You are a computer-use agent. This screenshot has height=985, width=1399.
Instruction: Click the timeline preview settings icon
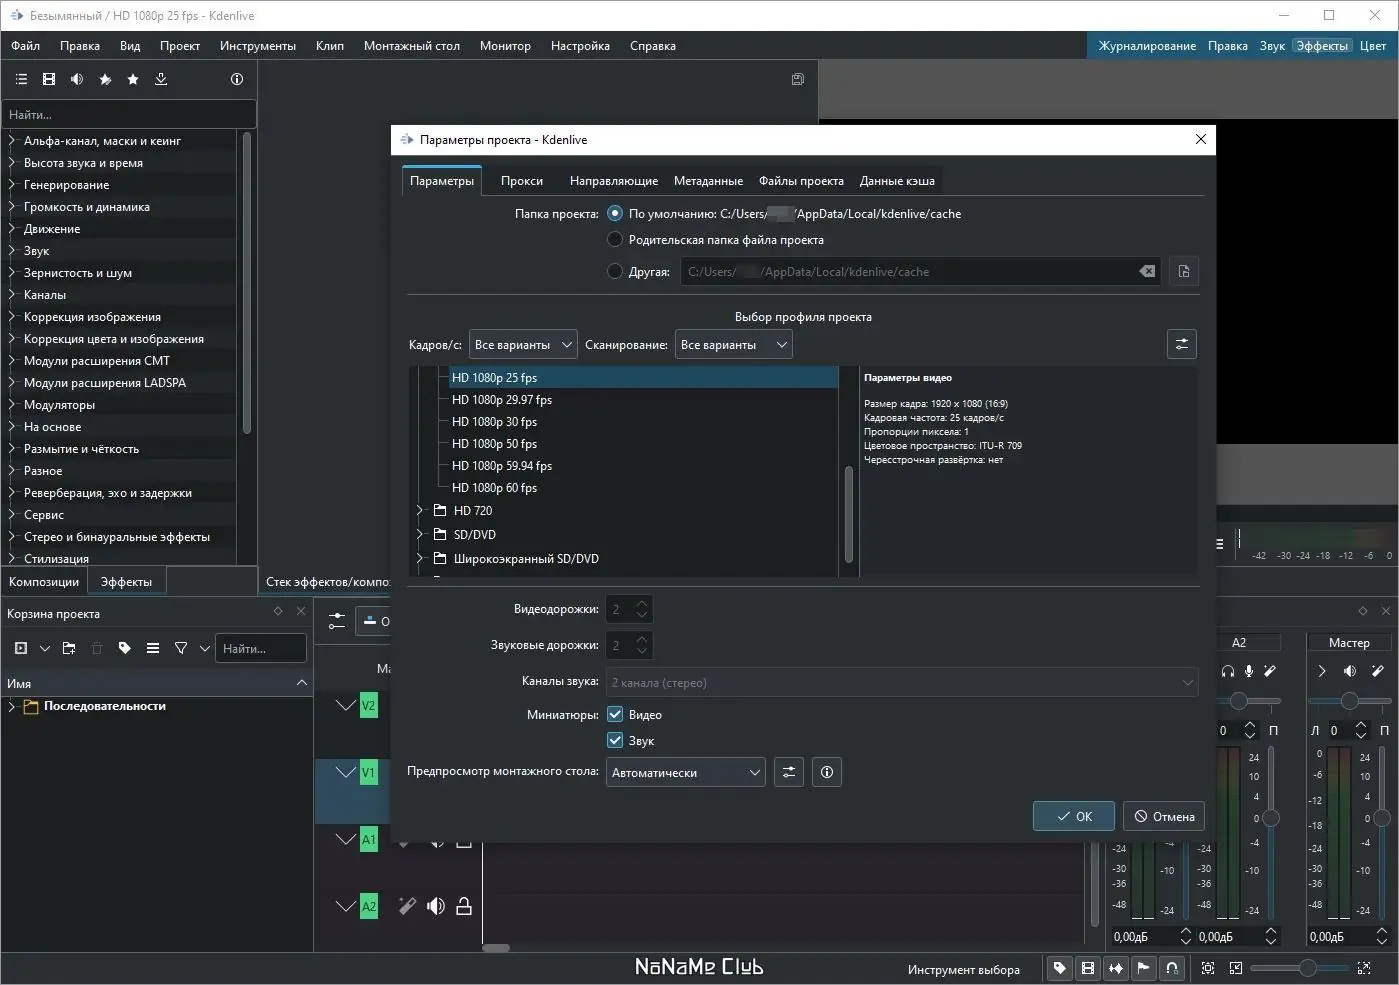(x=789, y=772)
